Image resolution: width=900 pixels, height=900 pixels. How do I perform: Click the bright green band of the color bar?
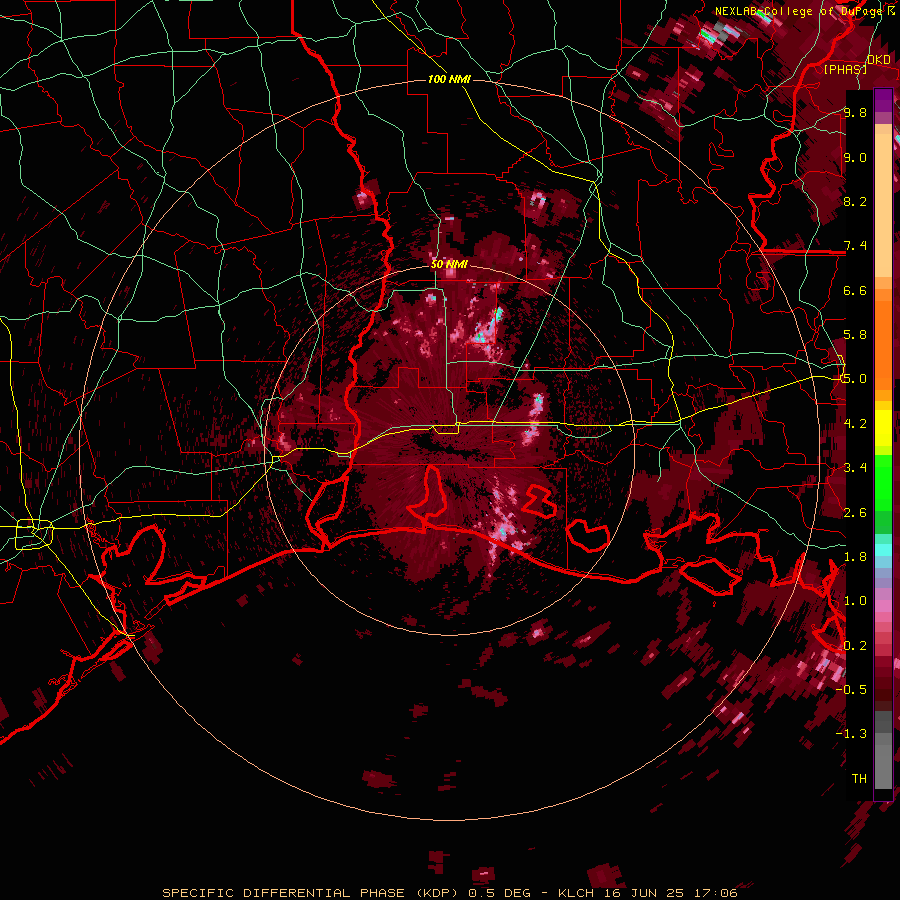coord(883,481)
